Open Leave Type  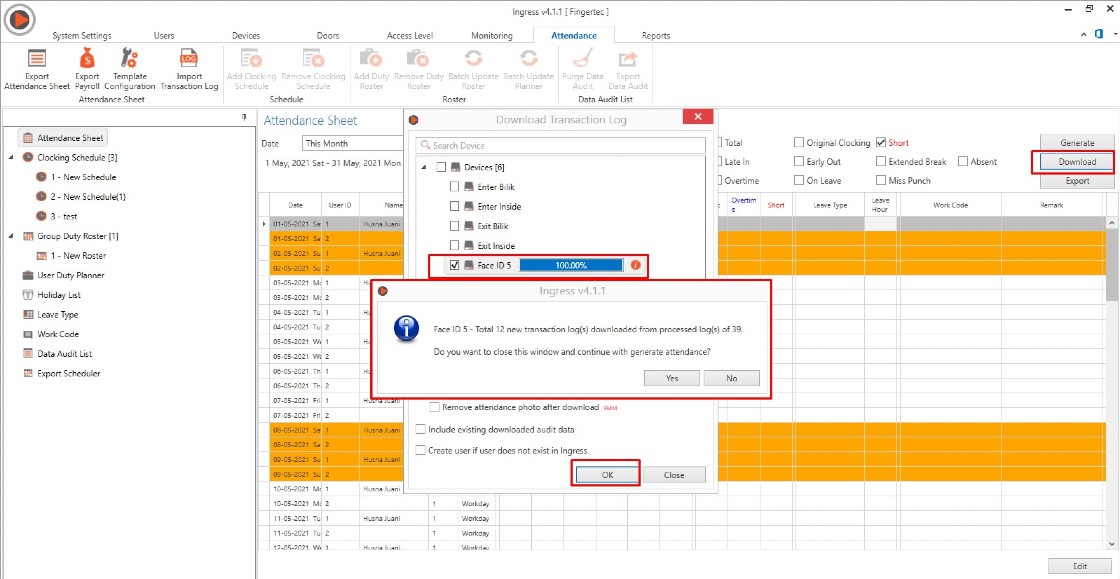tap(50, 314)
